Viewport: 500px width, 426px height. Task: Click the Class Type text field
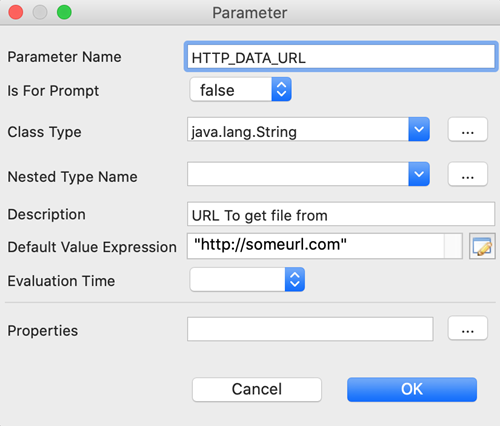[x=298, y=129]
